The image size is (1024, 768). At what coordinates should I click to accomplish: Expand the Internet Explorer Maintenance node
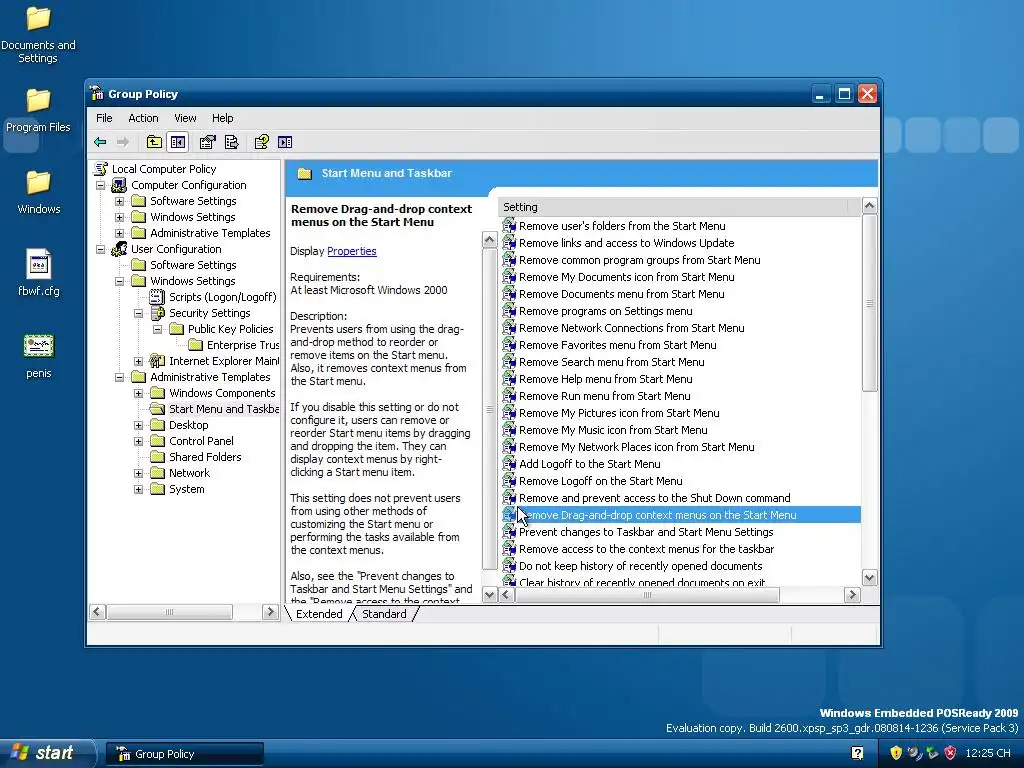138,361
